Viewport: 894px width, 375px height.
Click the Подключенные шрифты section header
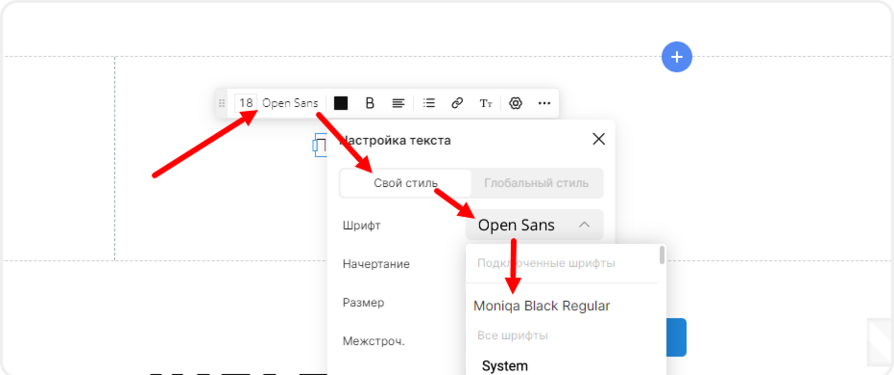pos(546,264)
